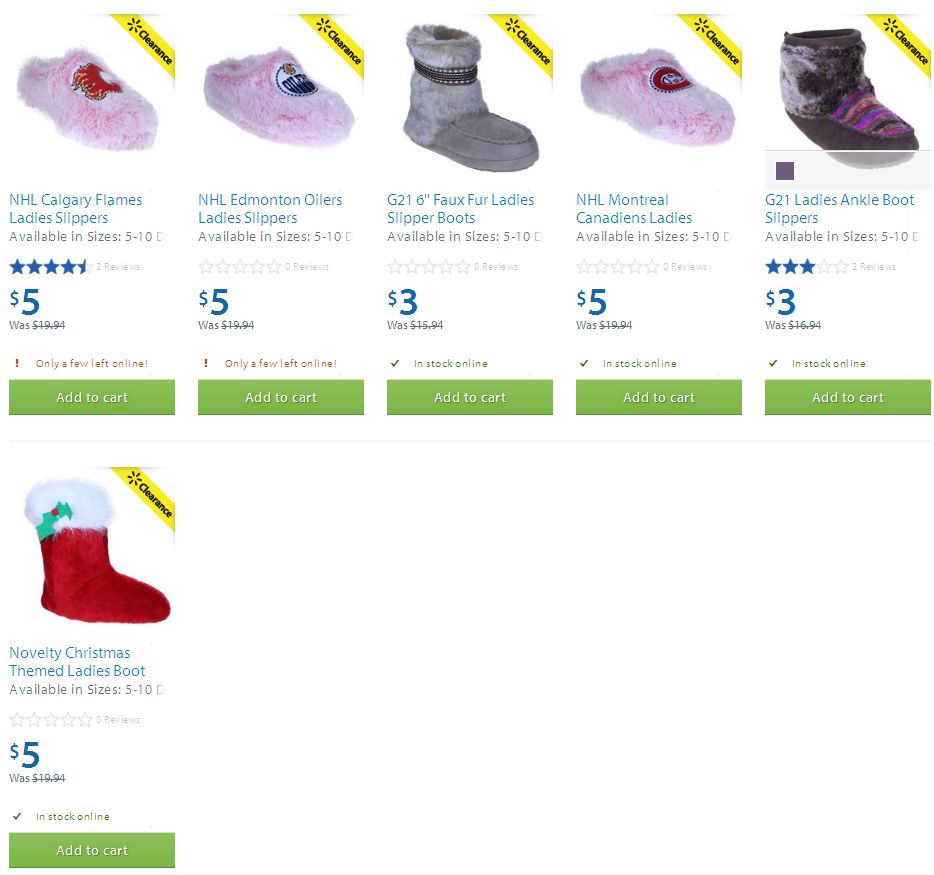Open the NHL Montreal Canadiens slipper image
The width and height of the screenshot is (934, 875).
[x=658, y=95]
